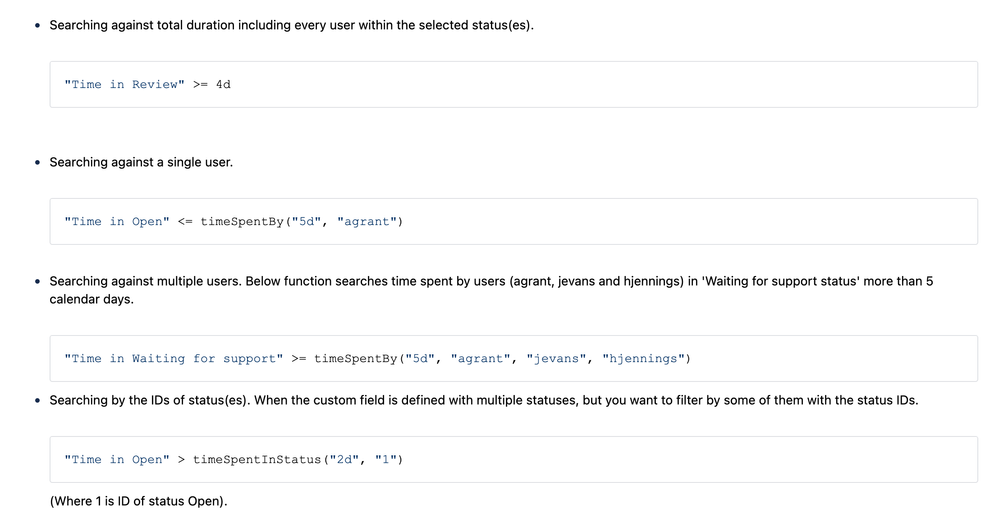This screenshot has width=999, height=515.
Task: Click the 'calendar days.' text line
Action: [93, 299]
